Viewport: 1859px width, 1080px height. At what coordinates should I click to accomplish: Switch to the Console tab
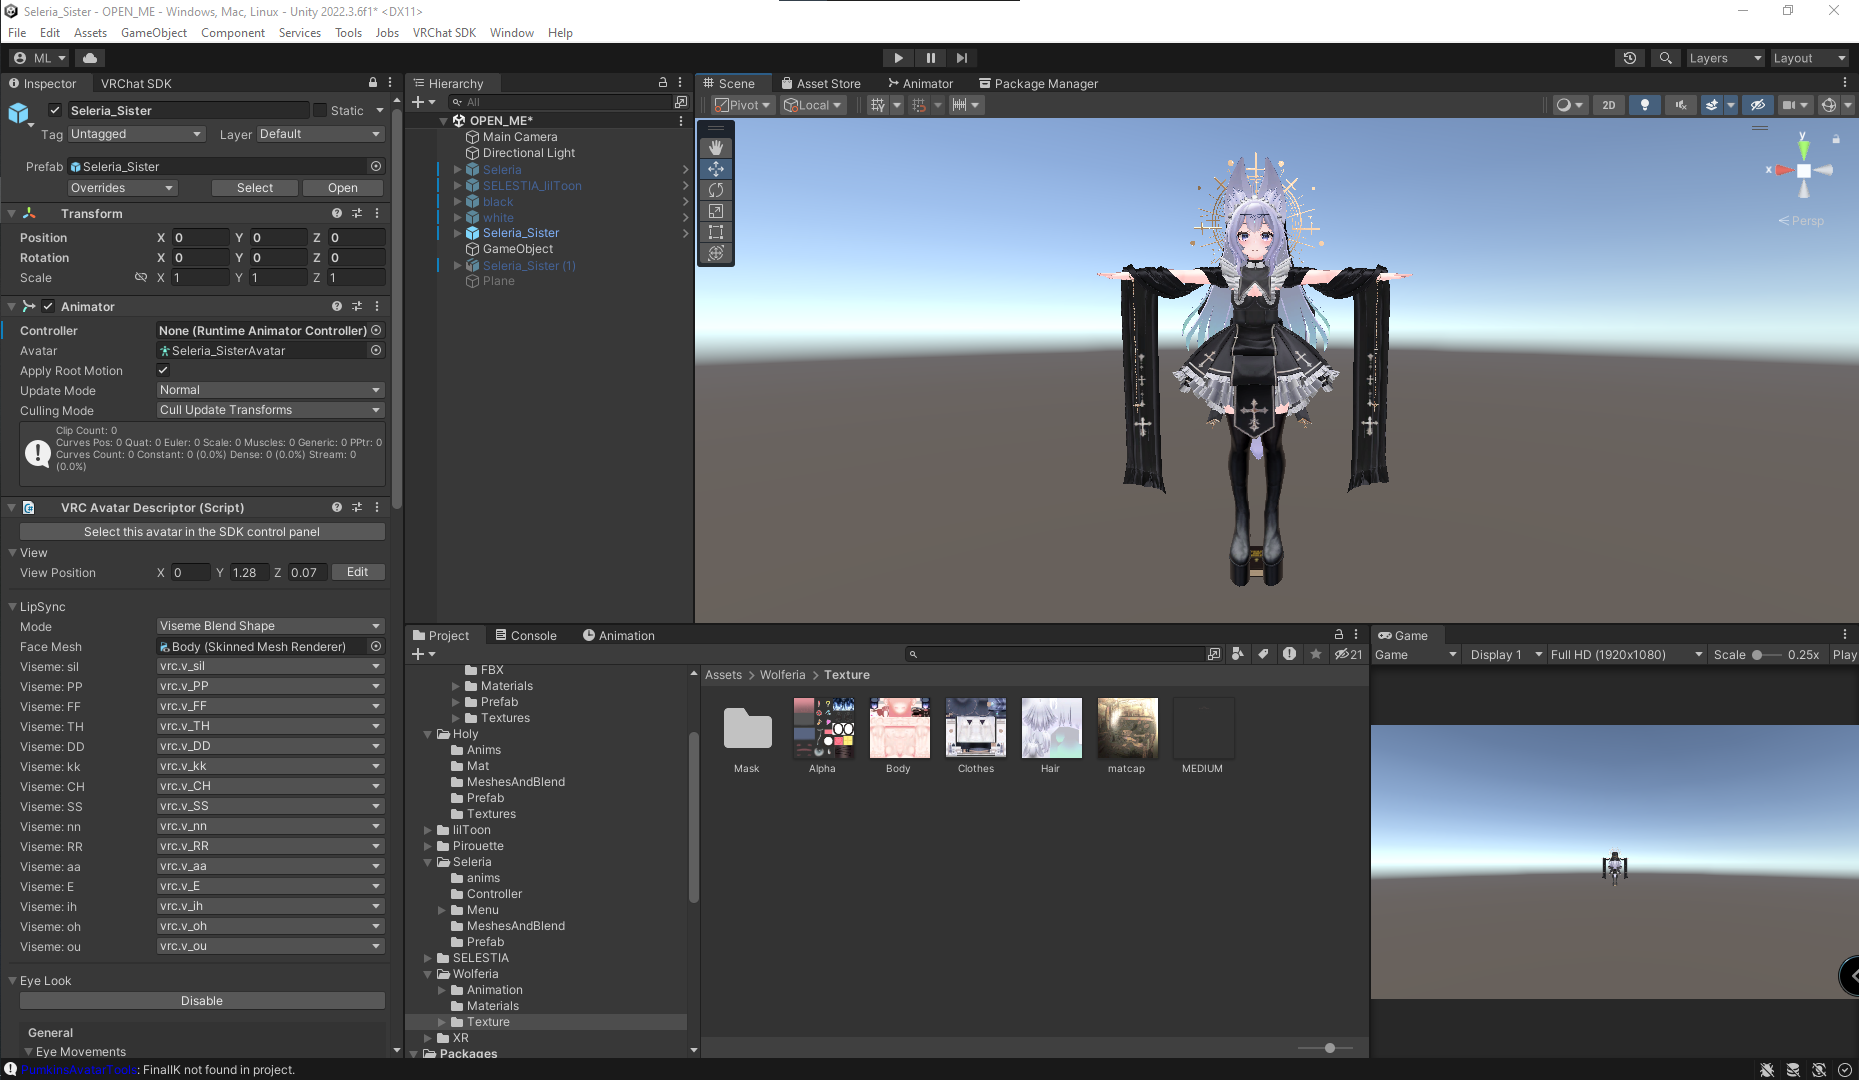(x=526, y=635)
